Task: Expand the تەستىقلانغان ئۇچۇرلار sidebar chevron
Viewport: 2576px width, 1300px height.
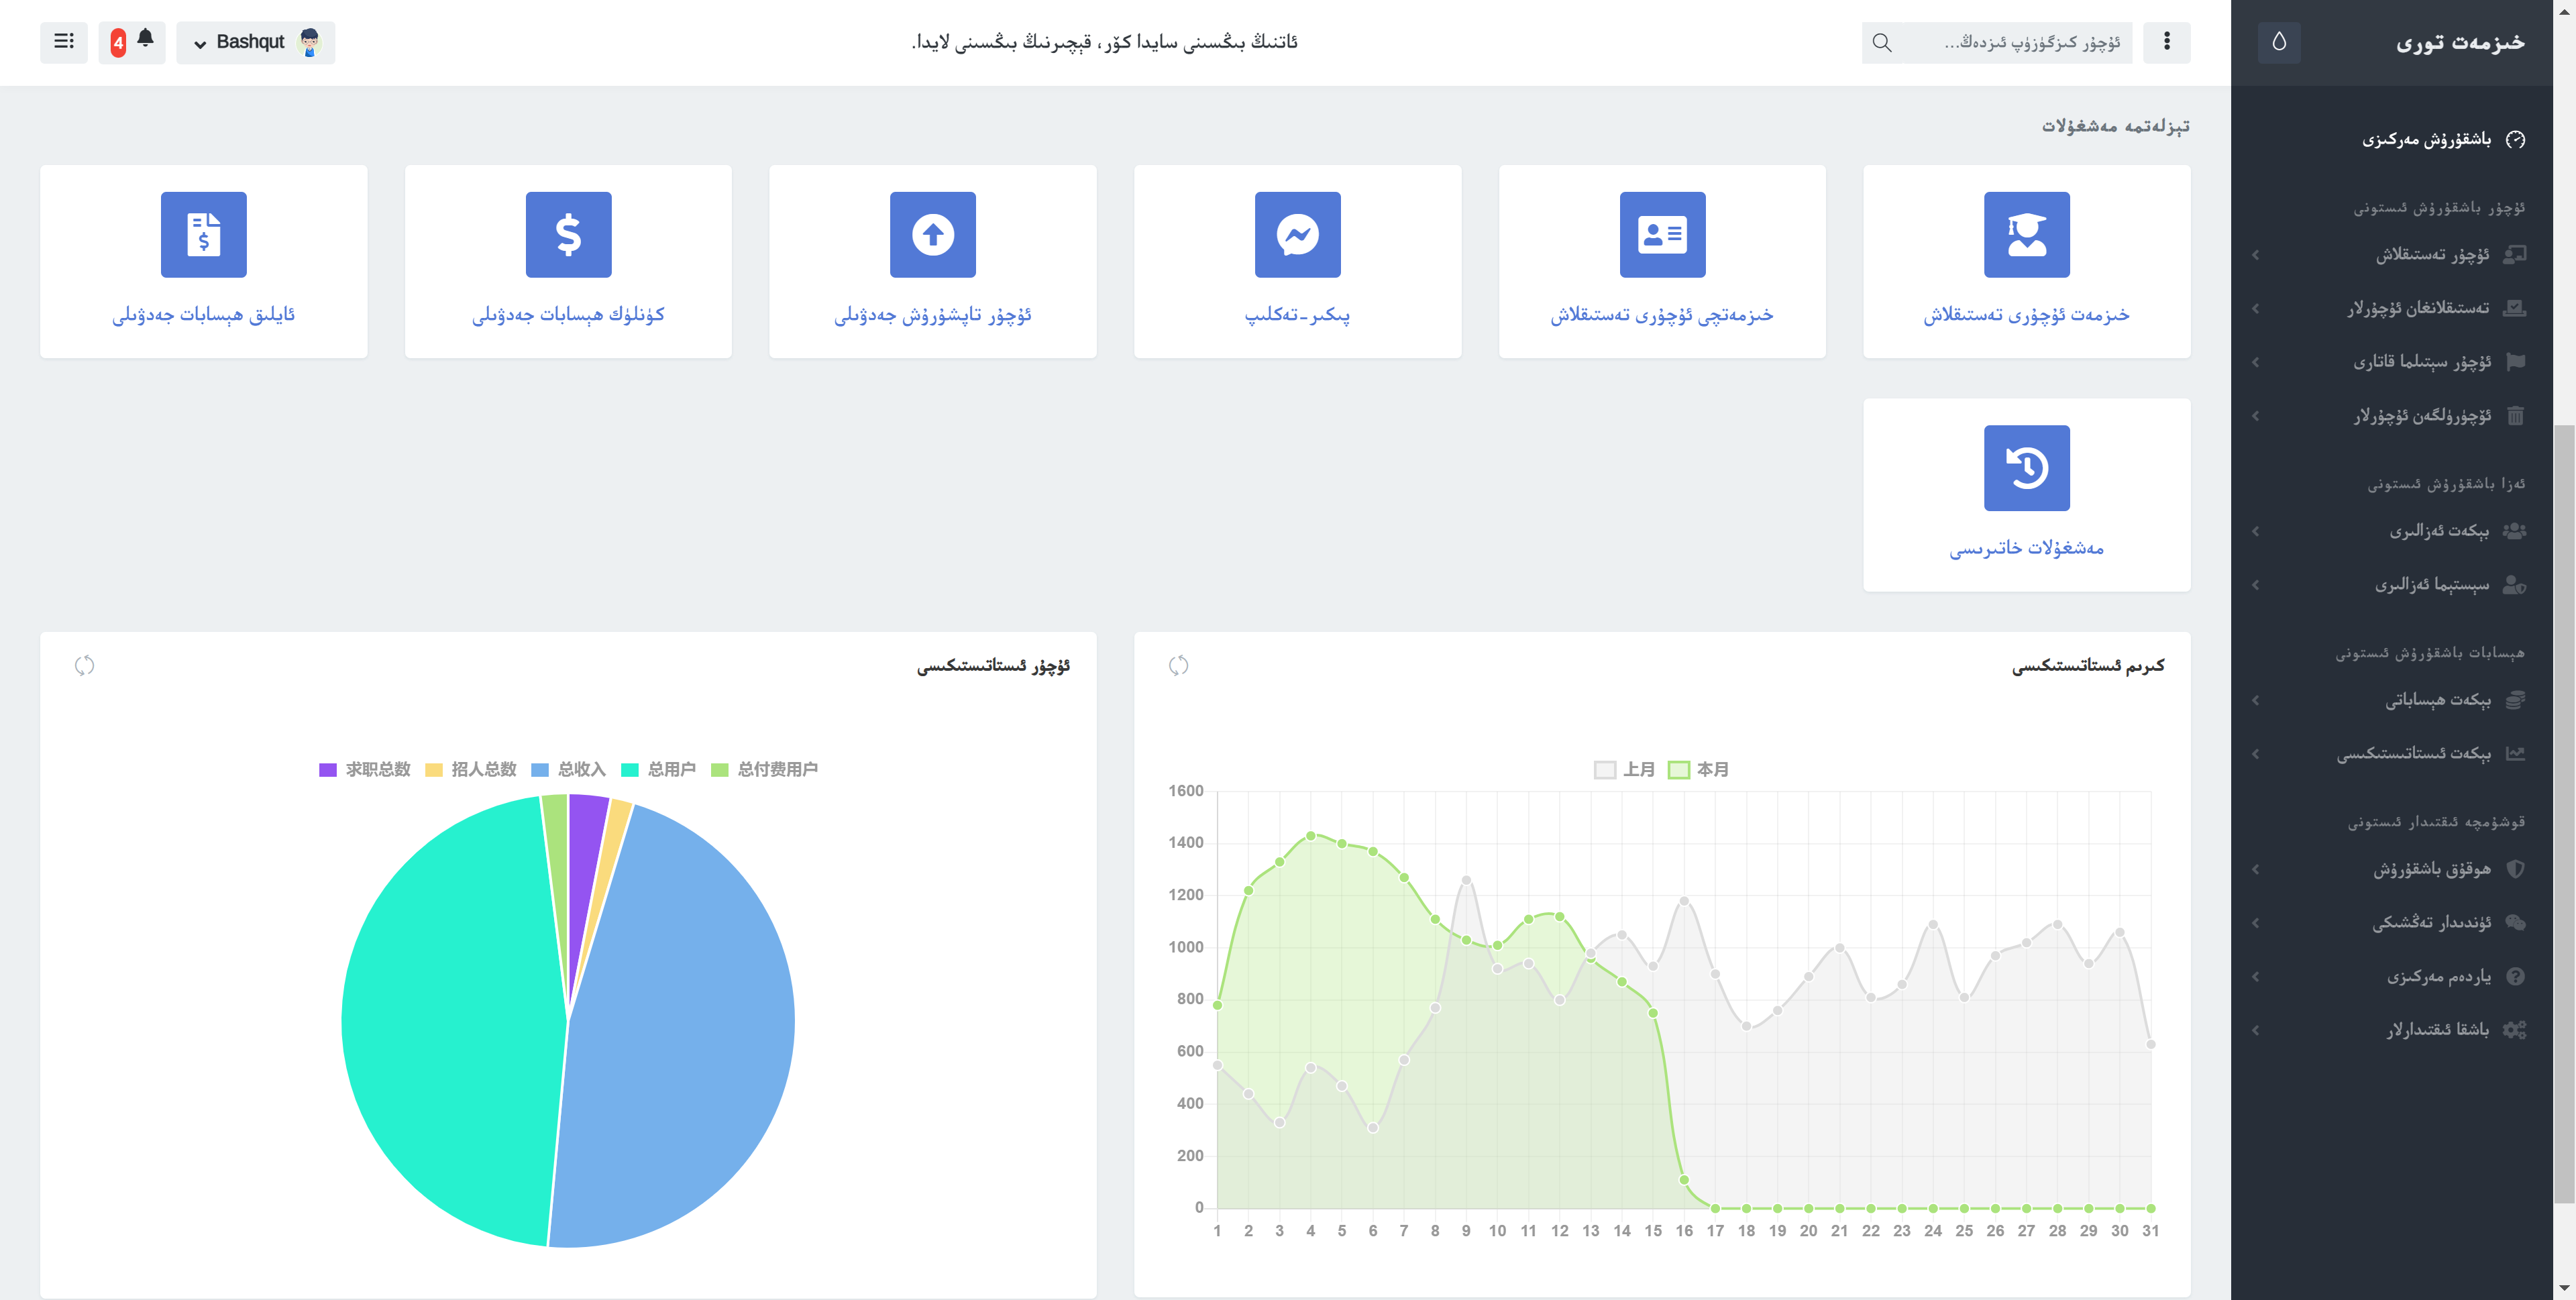Action: point(2256,308)
